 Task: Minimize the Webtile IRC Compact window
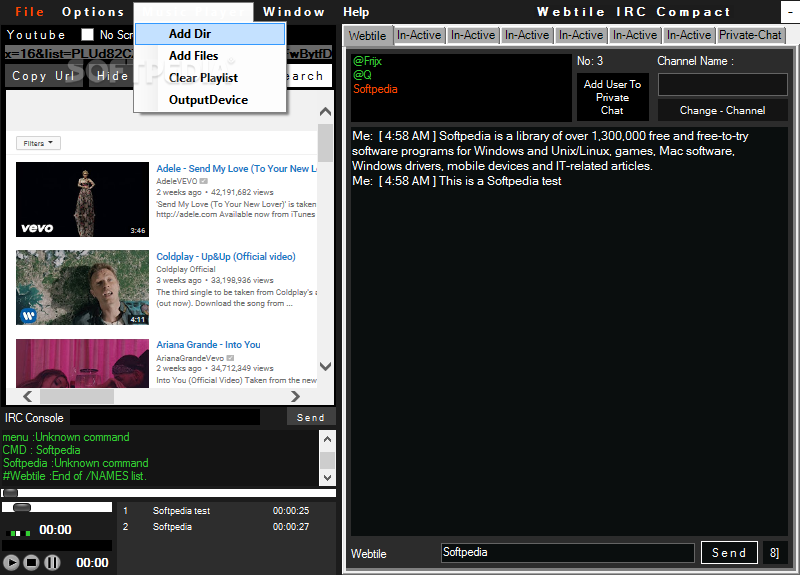pyautogui.click(x=790, y=12)
